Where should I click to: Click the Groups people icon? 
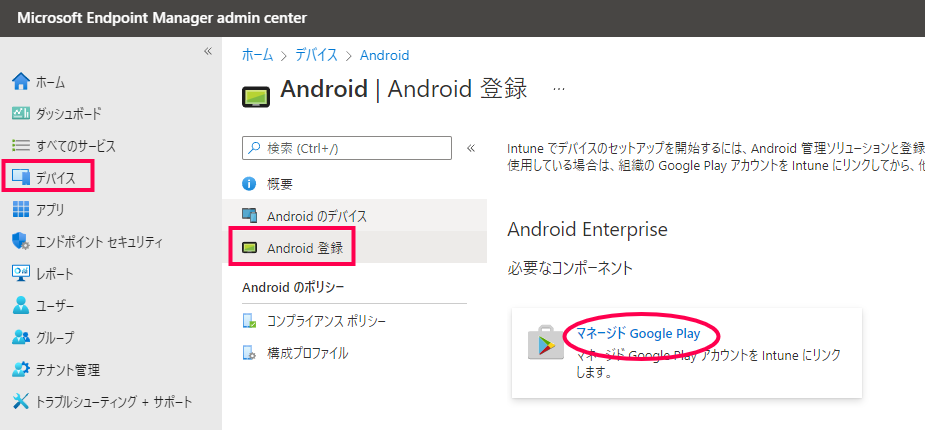(21, 337)
